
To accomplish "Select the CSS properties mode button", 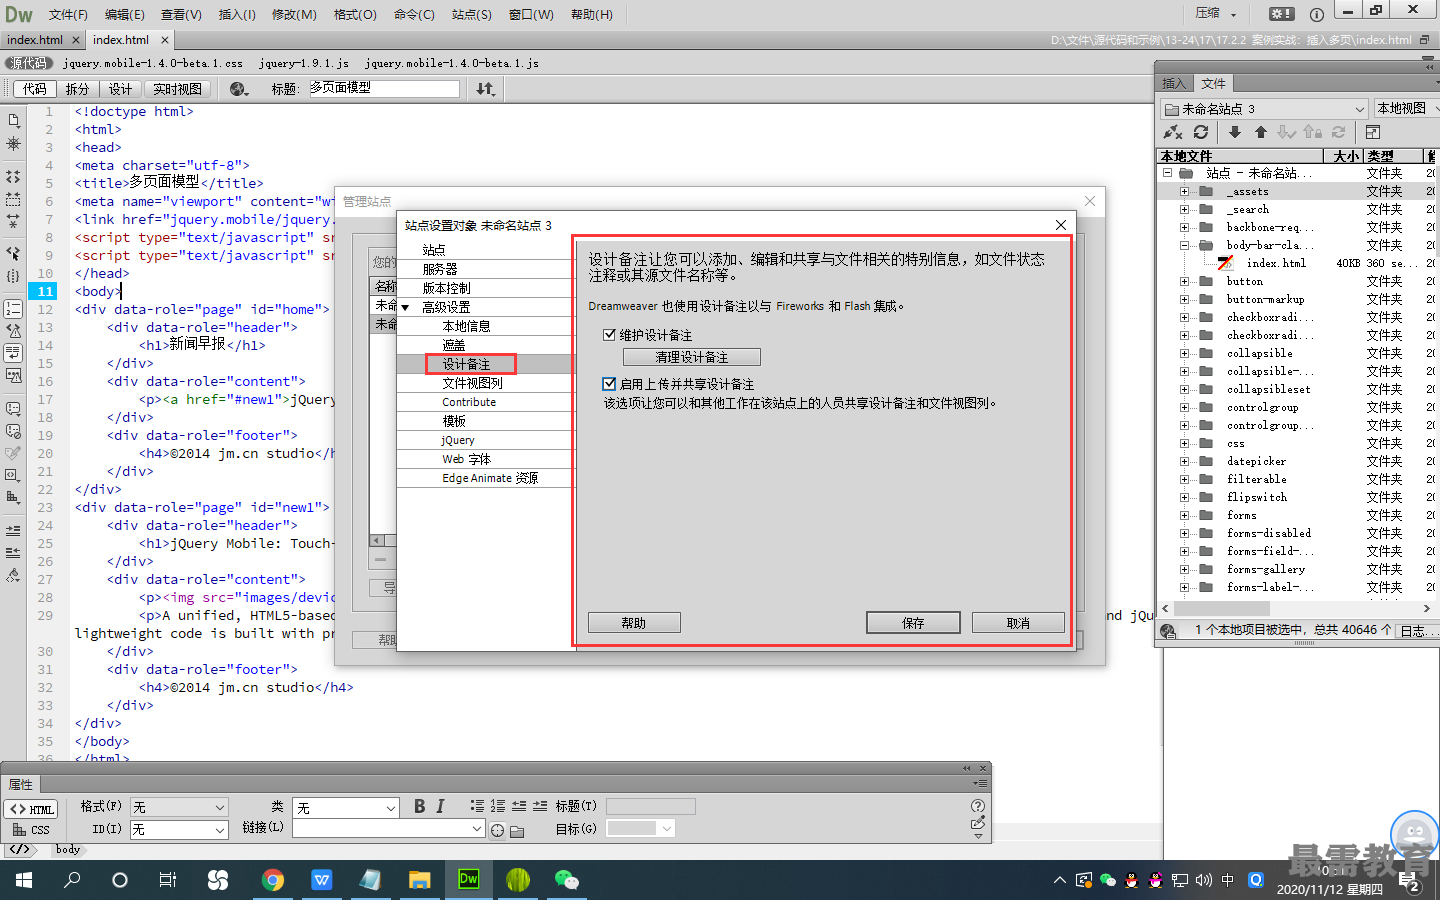I will [31, 830].
